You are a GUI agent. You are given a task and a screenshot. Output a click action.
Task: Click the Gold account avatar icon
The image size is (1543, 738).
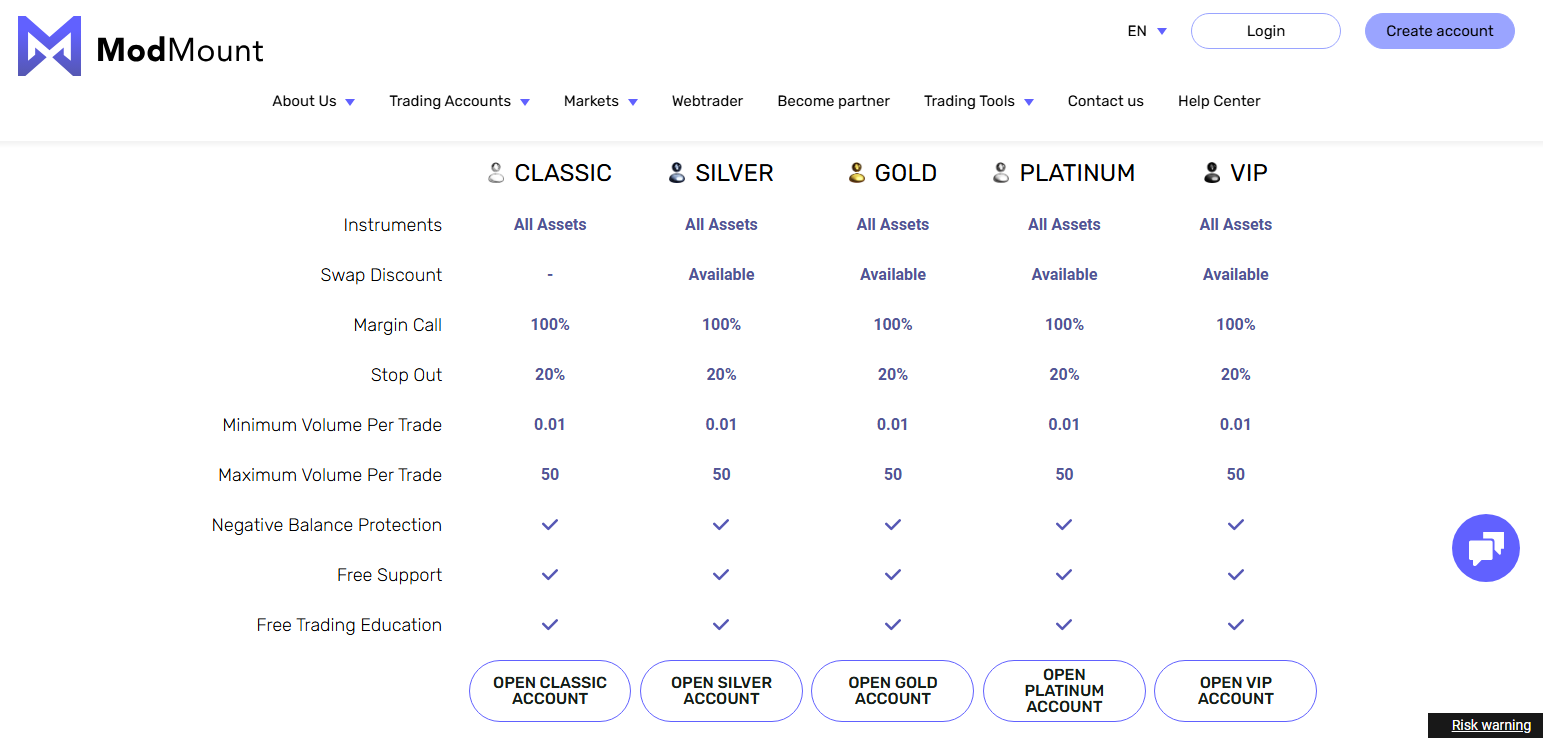pos(856,173)
